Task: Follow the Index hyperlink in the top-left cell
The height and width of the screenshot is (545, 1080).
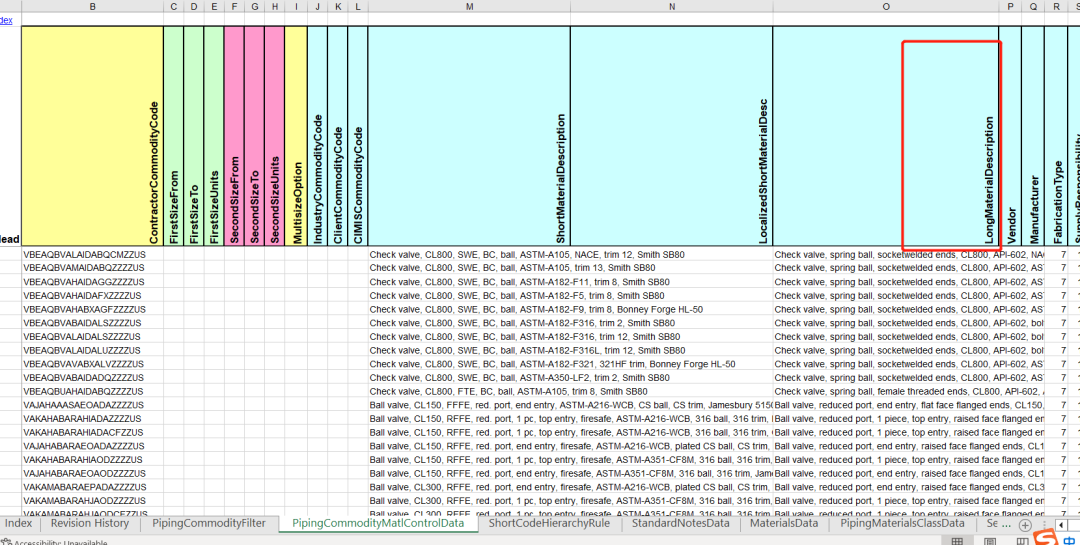Action: 6,20
